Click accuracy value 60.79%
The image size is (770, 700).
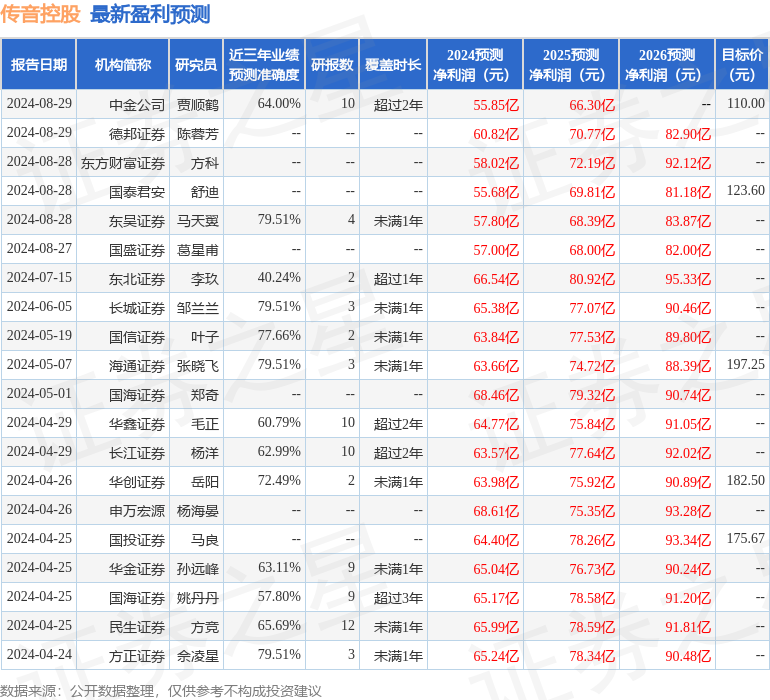tap(279, 422)
